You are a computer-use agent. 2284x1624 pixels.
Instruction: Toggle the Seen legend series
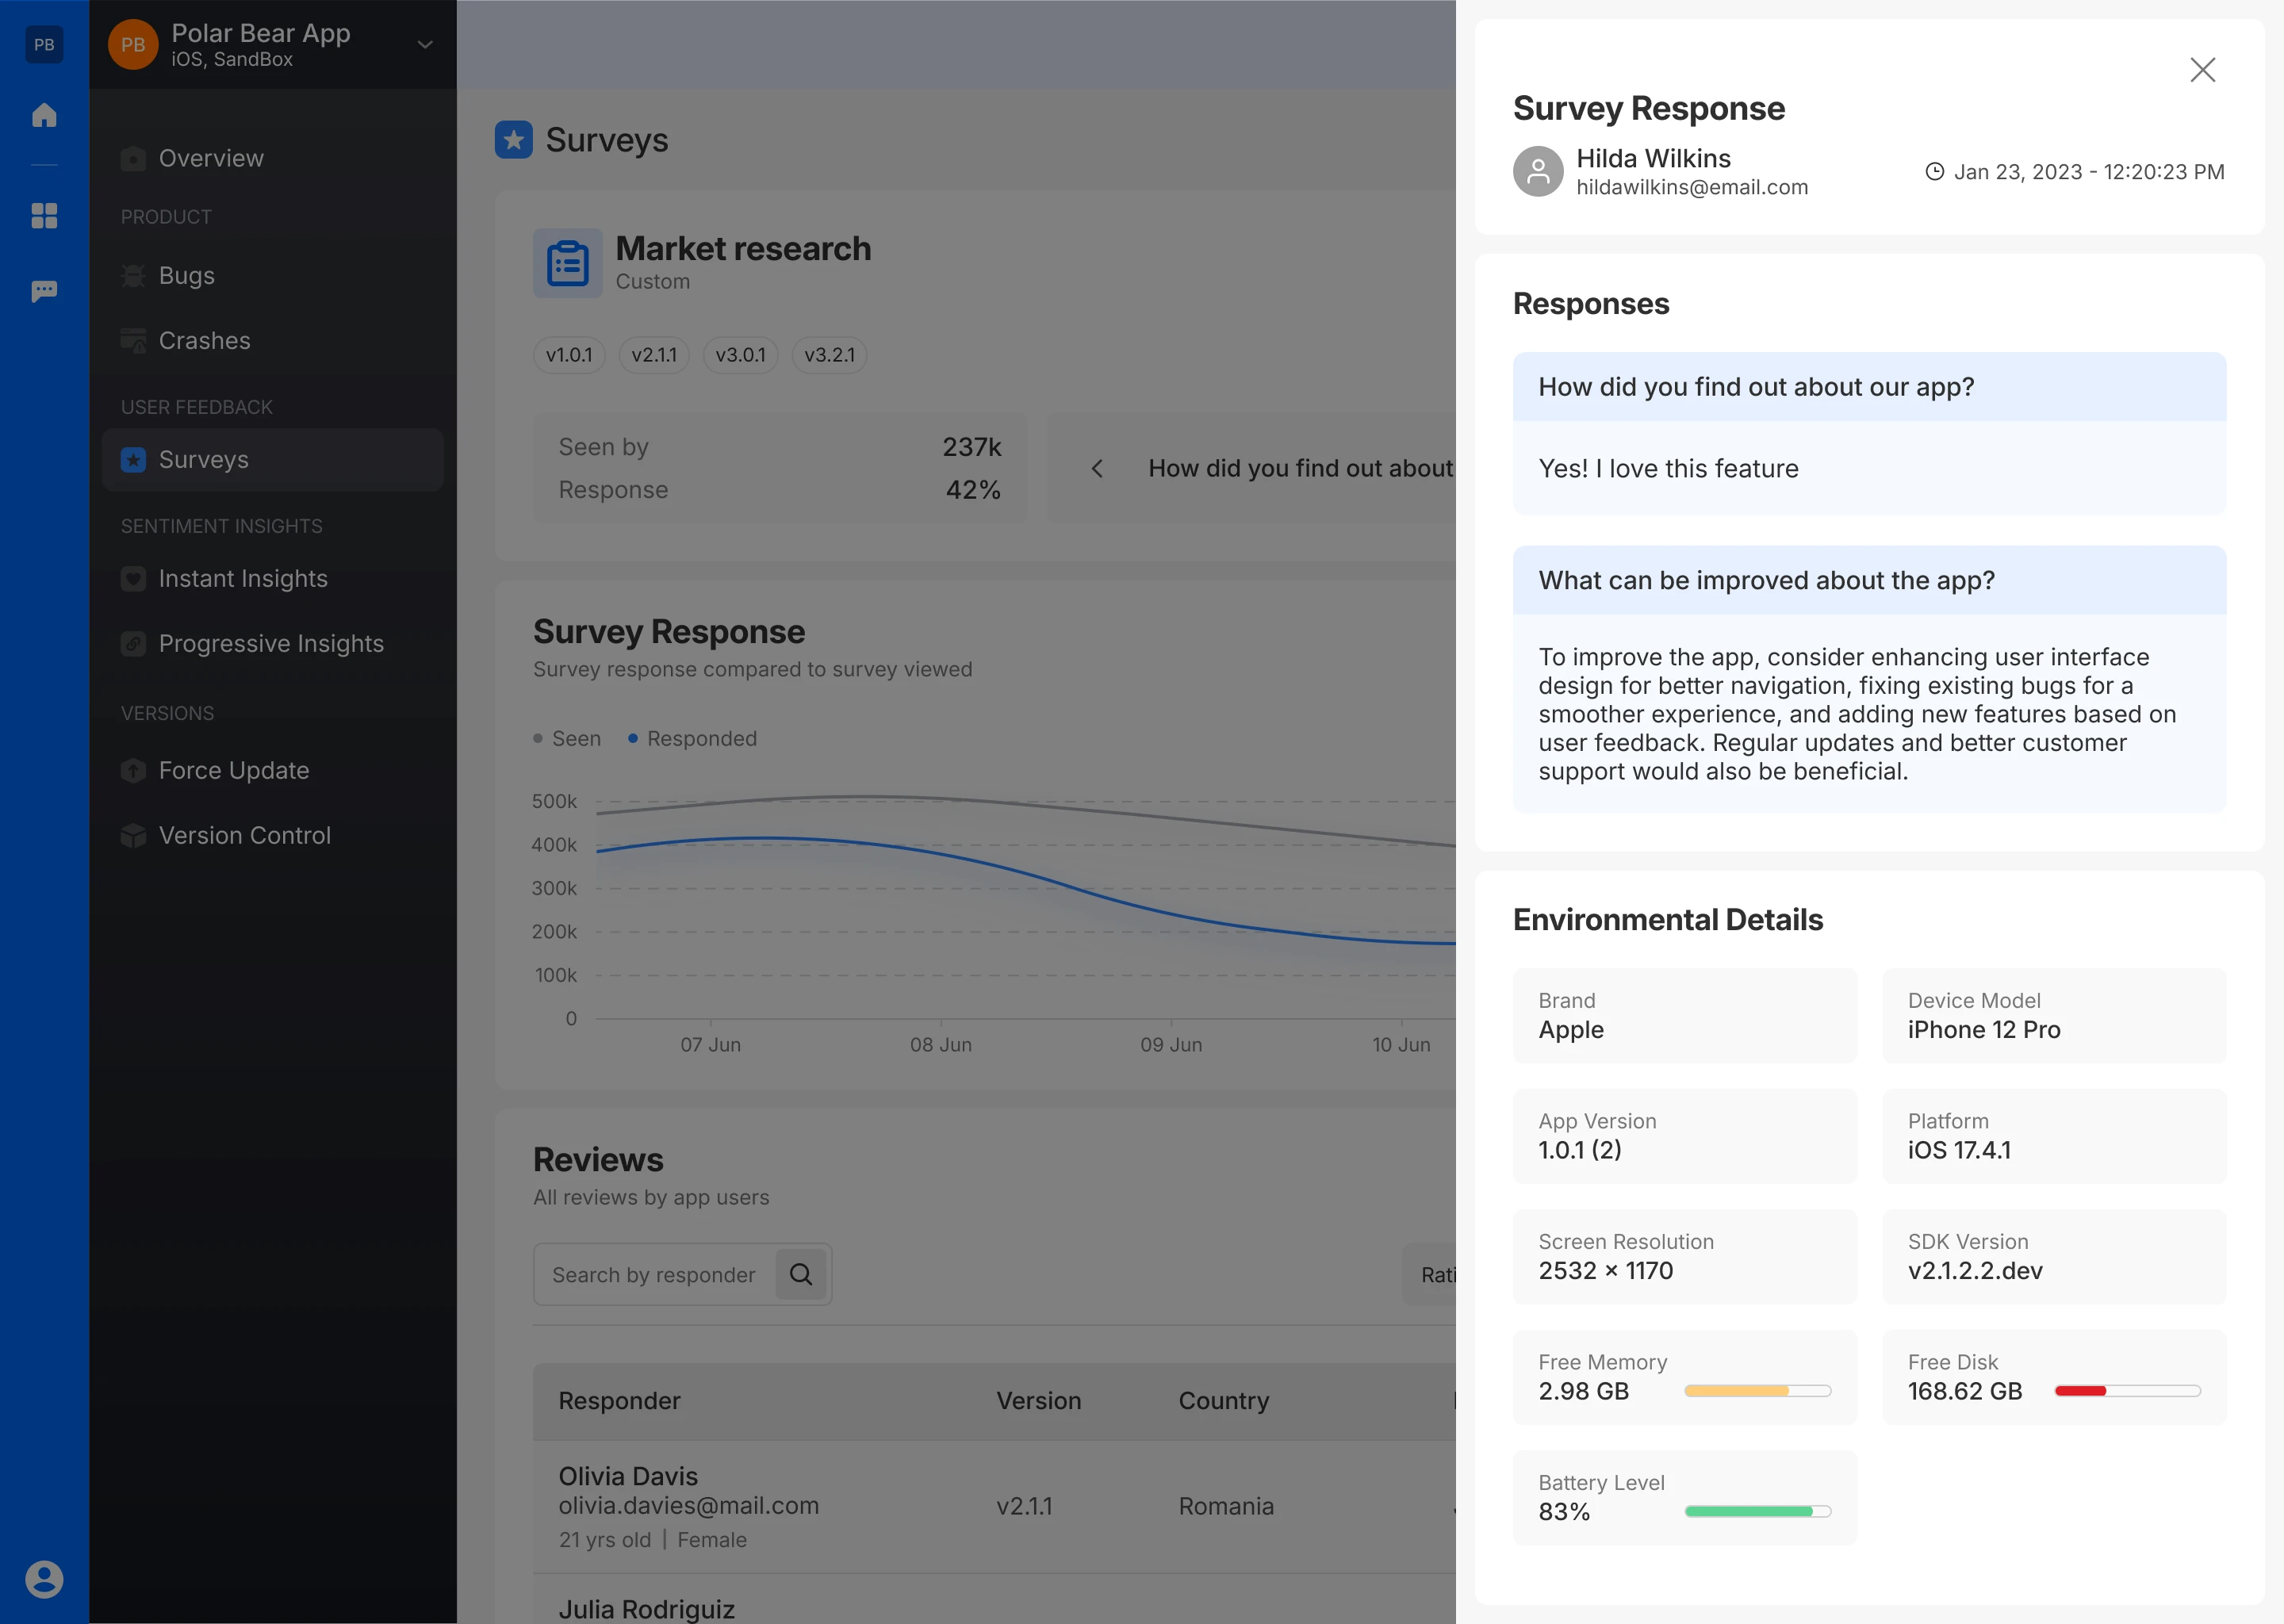click(567, 738)
